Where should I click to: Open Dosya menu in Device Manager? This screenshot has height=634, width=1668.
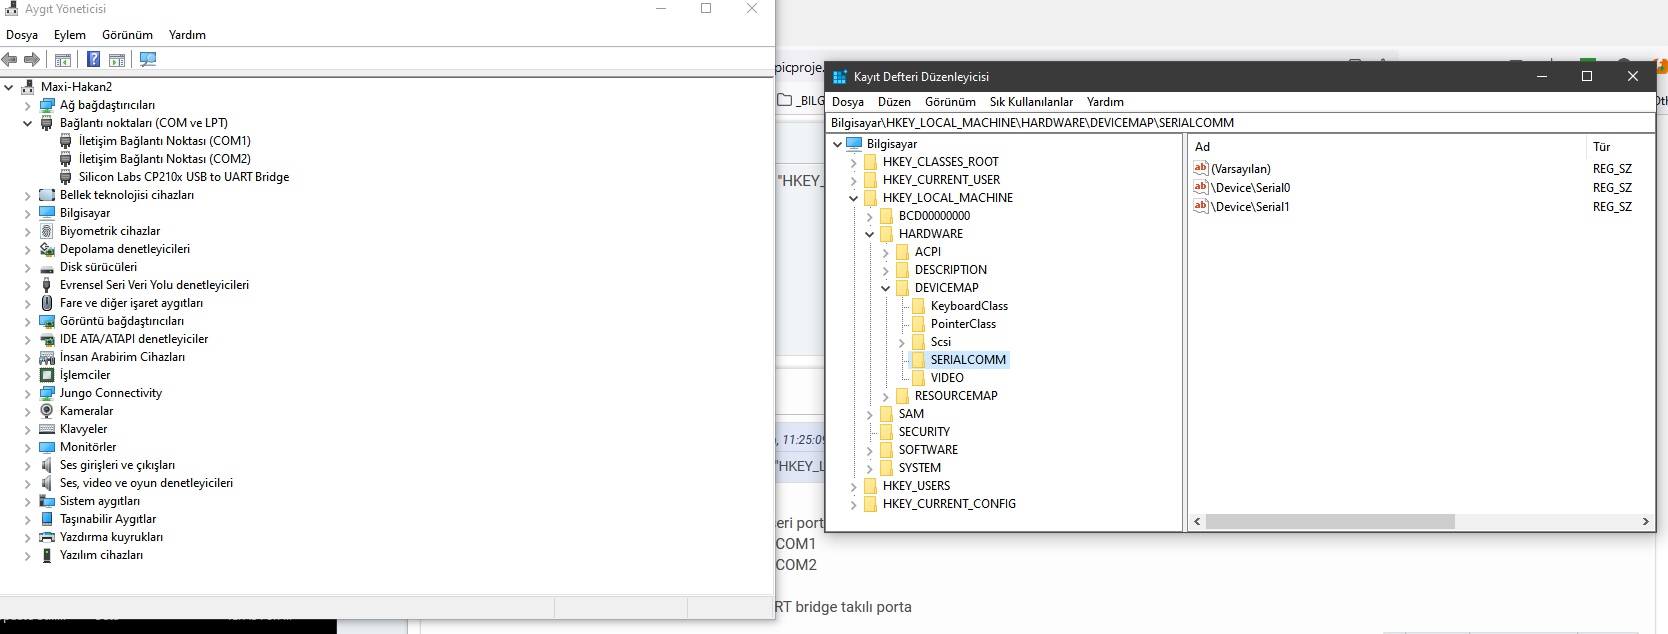pos(22,35)
